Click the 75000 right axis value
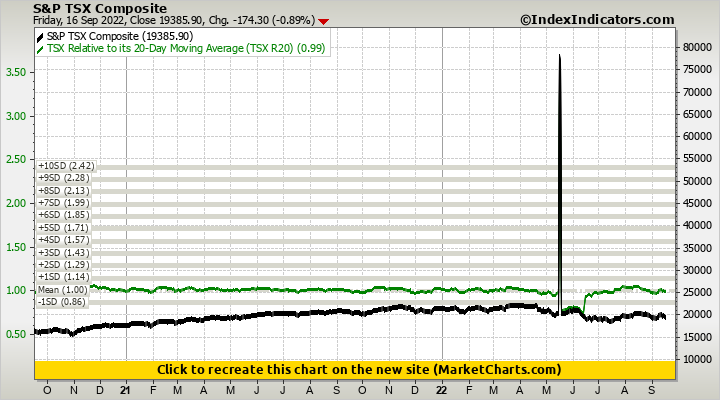 pyautogui.click(x=697, y=69)
